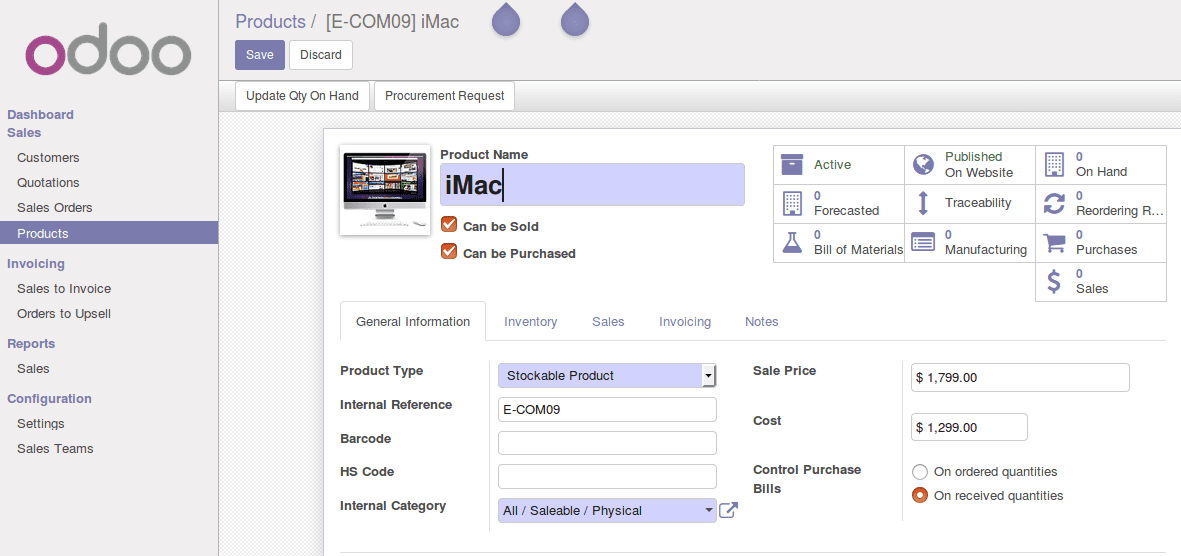Open Customers in the sidebar
The image size is (1181, 556).
coord(48,157)
